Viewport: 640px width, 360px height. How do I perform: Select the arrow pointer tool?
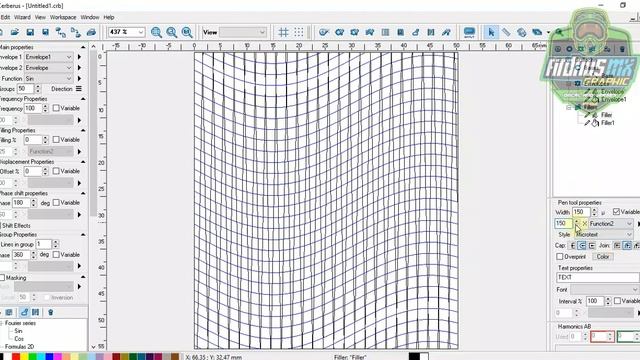coord(491,32)
